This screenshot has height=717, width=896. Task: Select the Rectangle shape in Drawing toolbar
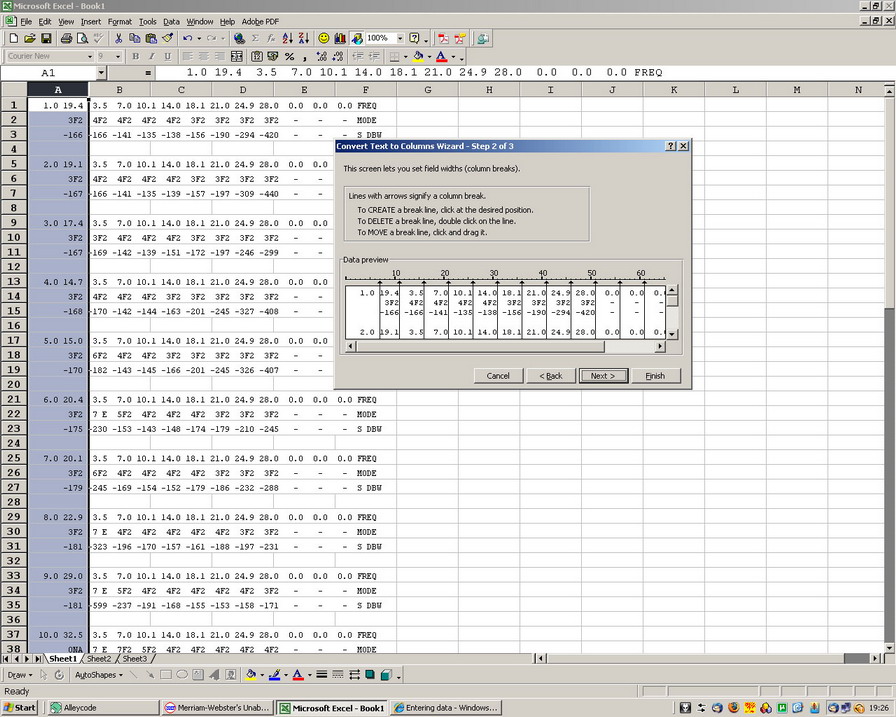[166, 675]
